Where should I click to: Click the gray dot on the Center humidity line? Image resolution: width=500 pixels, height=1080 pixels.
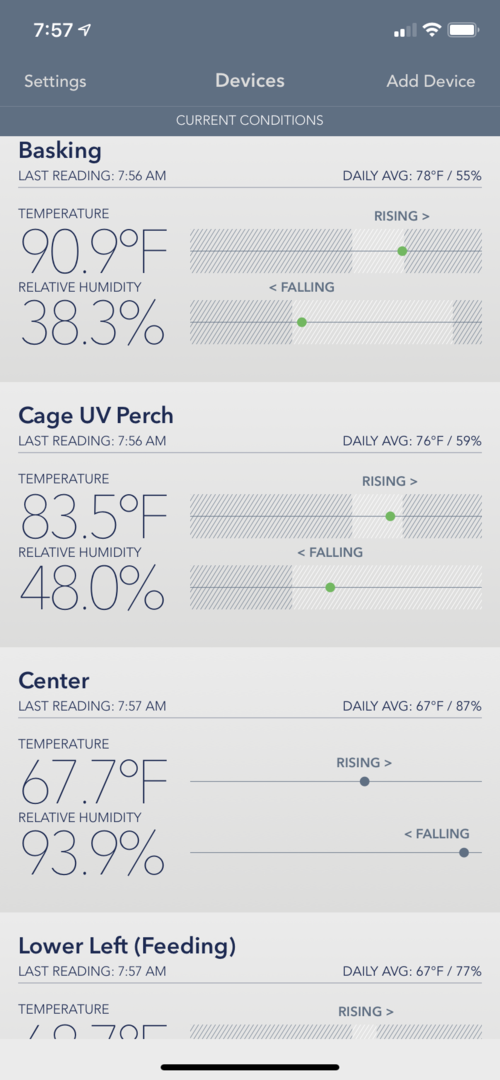(x=464, y=853)
